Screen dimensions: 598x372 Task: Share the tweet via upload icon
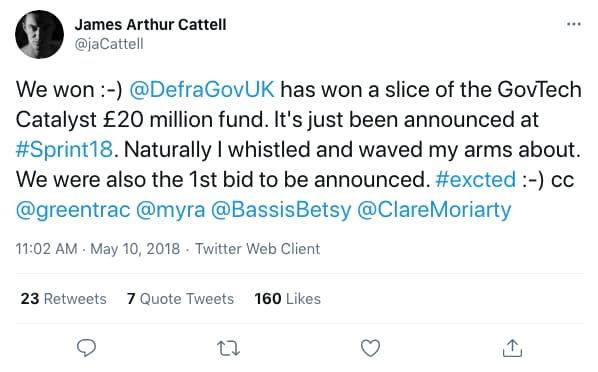click(x=512, y=348)
